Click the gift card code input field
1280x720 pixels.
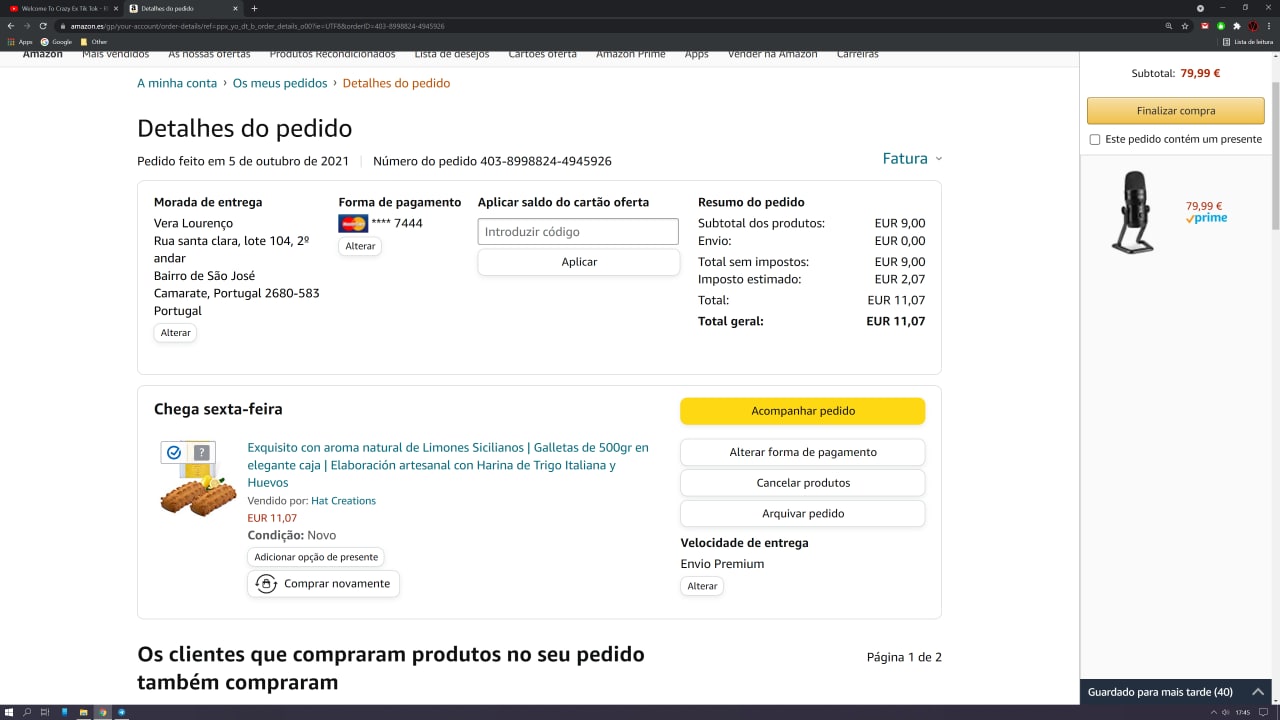[578, 232]
